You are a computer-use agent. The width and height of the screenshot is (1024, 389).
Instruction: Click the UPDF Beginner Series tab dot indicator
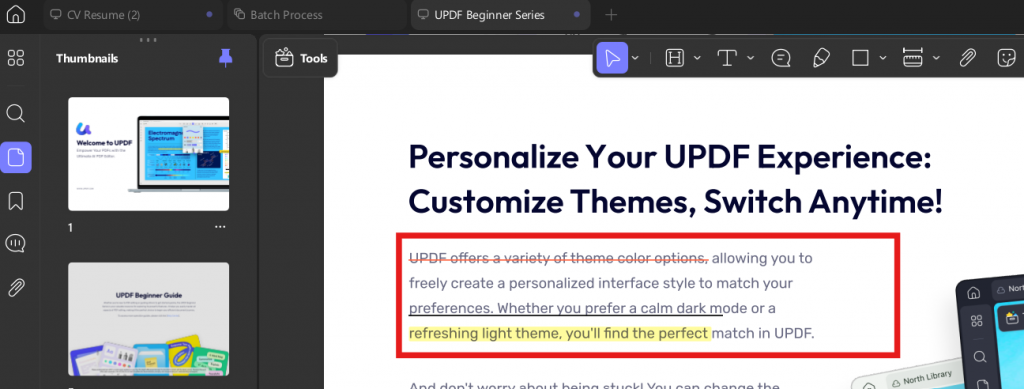(577, 14)
